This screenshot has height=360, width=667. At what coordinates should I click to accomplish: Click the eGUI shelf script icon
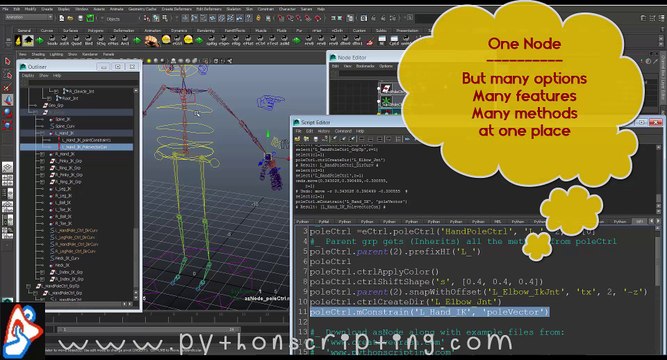point(177,40)
